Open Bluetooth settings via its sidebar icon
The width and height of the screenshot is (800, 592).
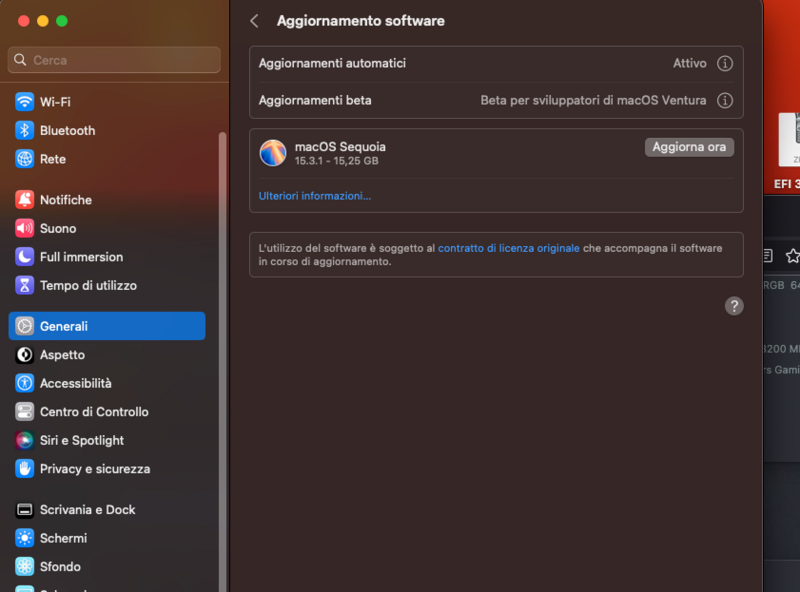coord(22,130)
